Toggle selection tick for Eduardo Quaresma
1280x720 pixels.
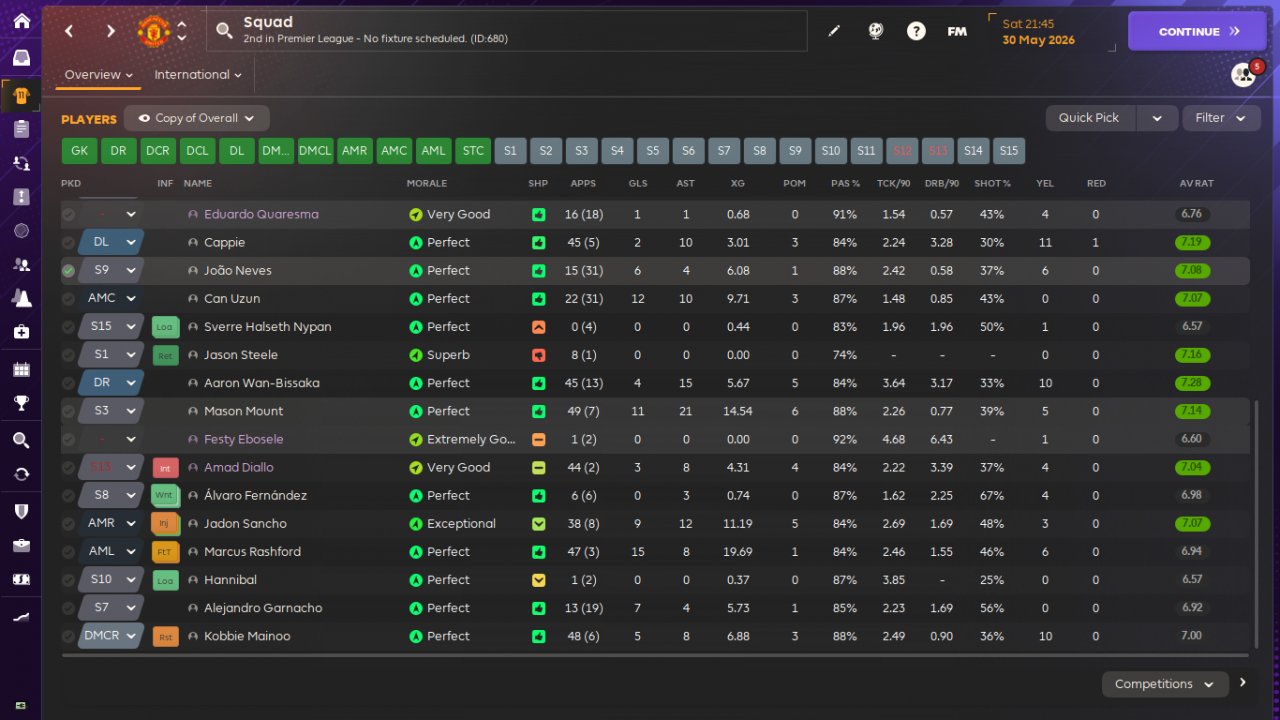[68, 215]
